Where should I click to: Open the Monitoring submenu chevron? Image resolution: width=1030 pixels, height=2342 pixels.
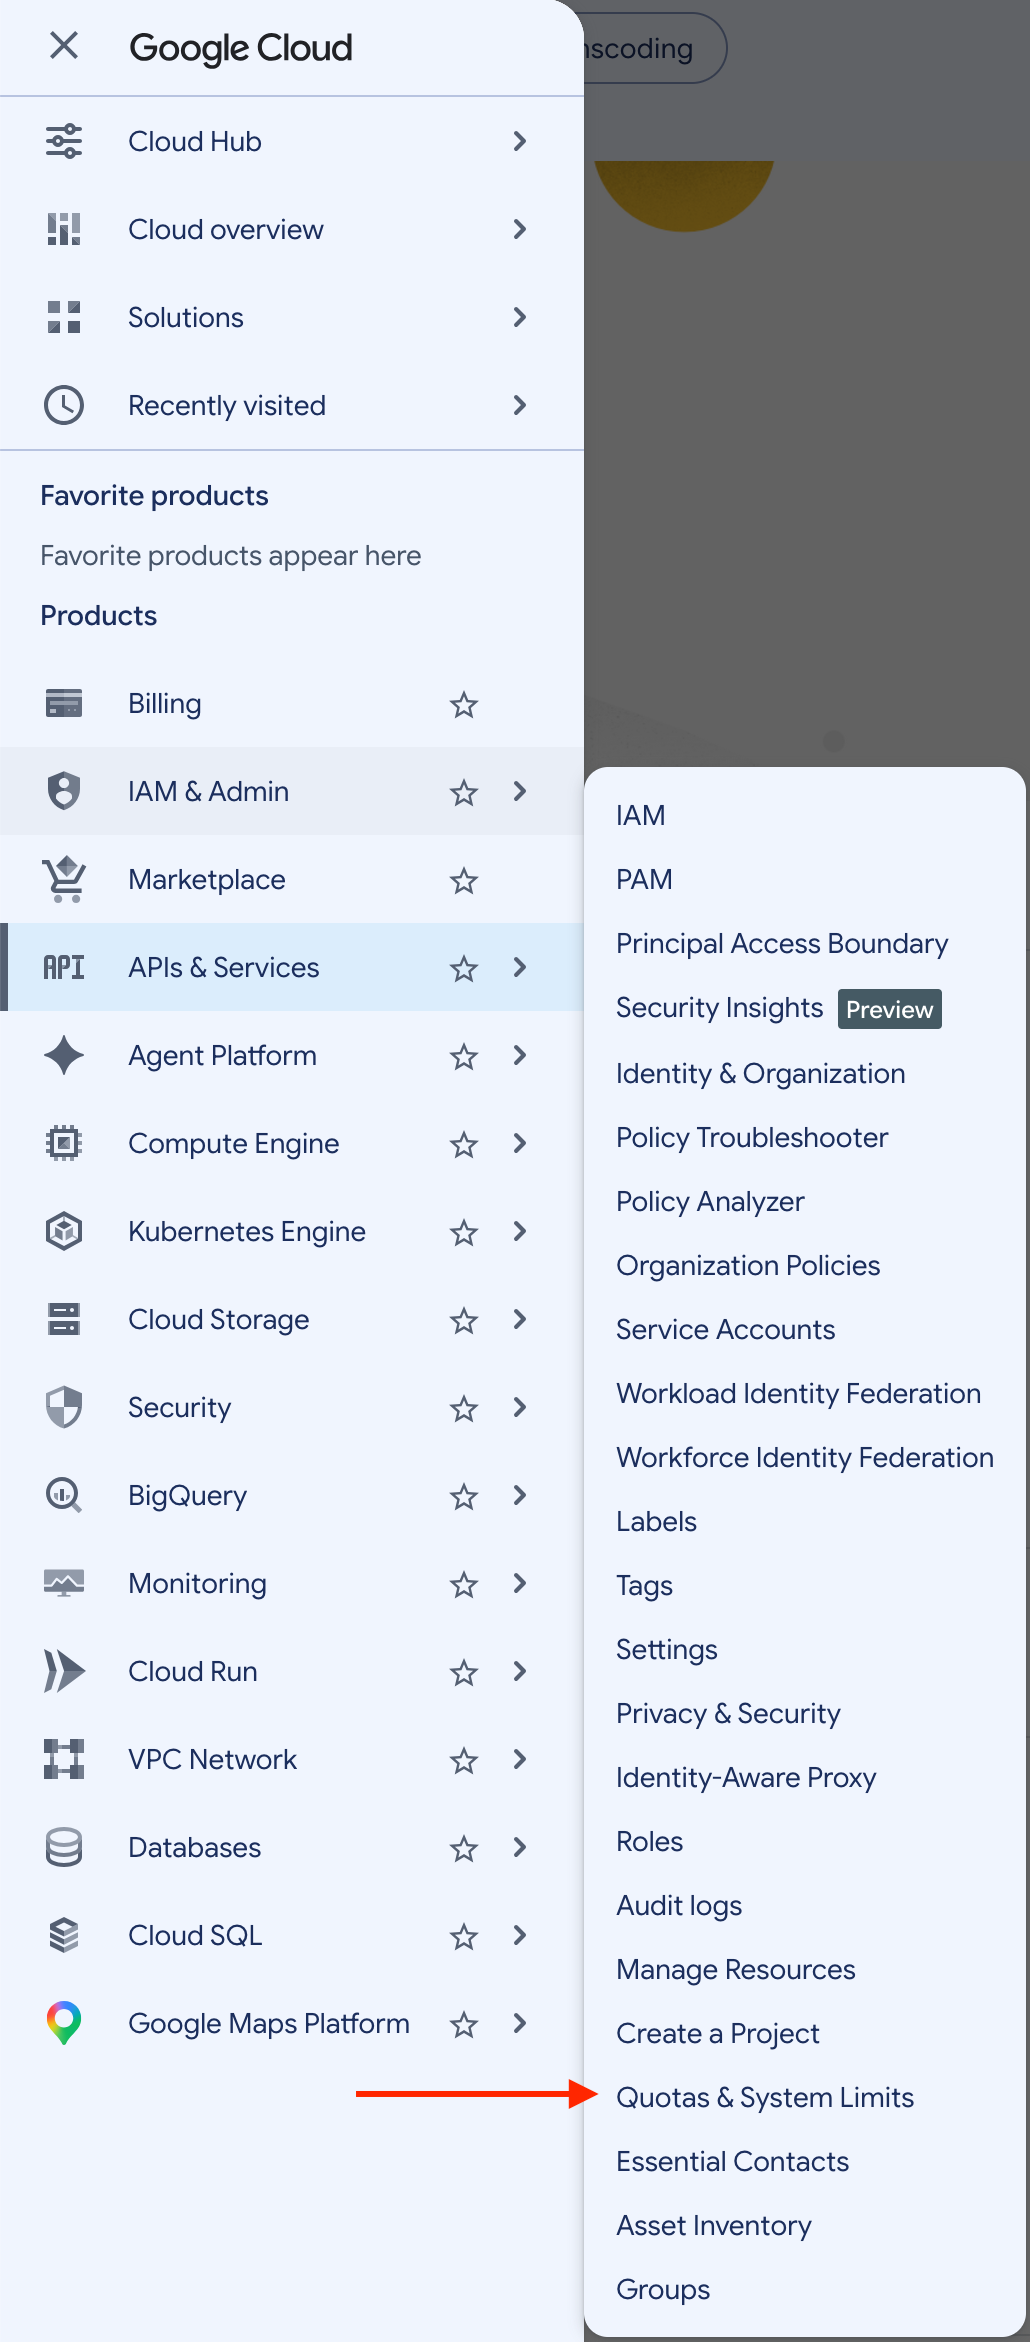pyautogui.click(x=519, y=1583)
